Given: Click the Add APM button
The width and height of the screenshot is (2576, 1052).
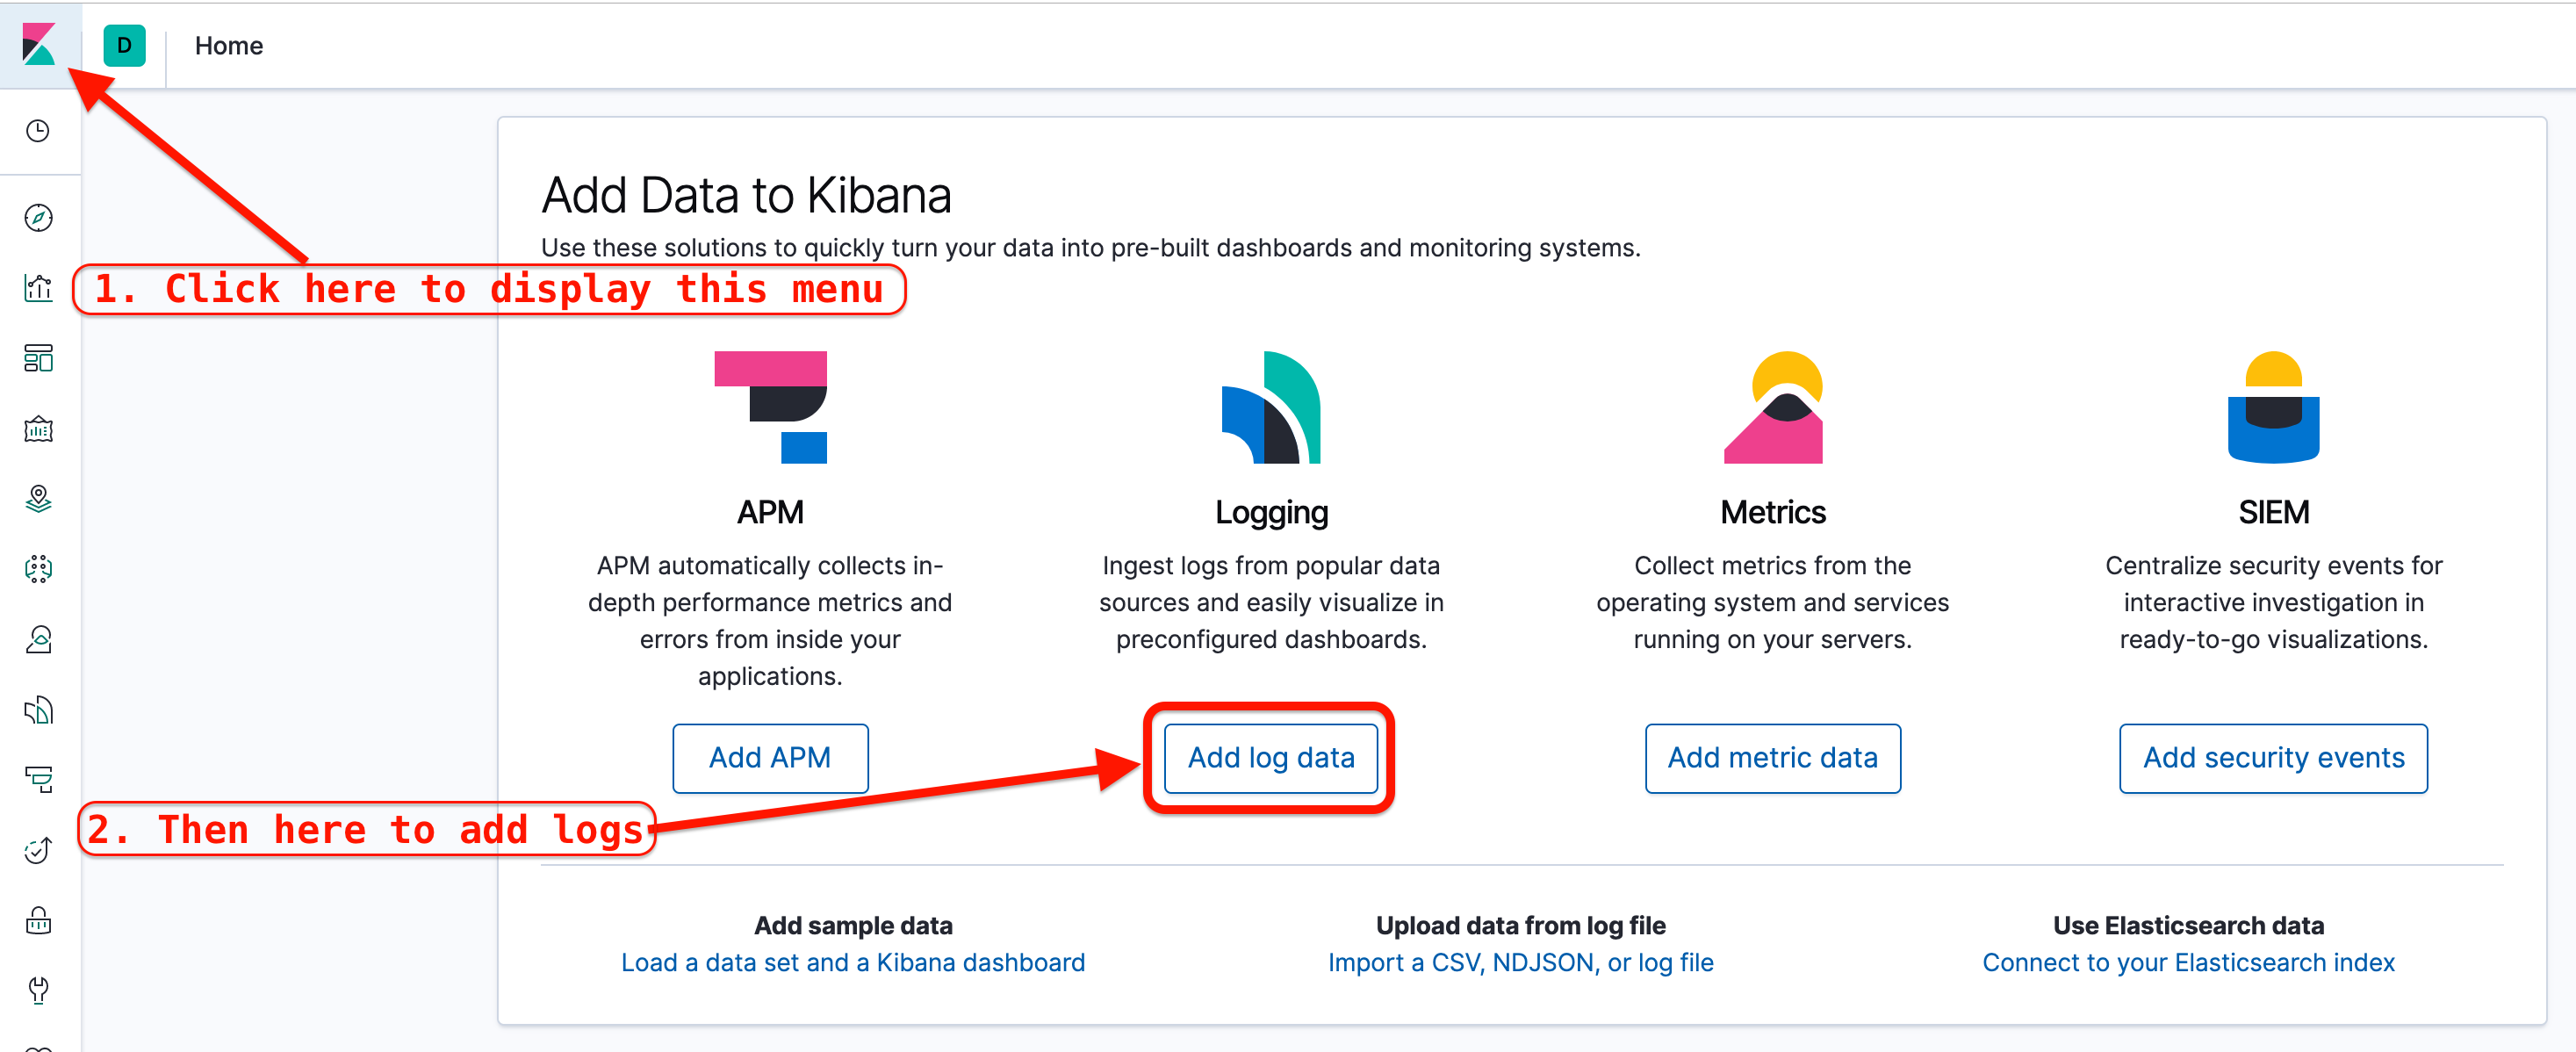Looking at the screenshot, I should coord(770,758).
